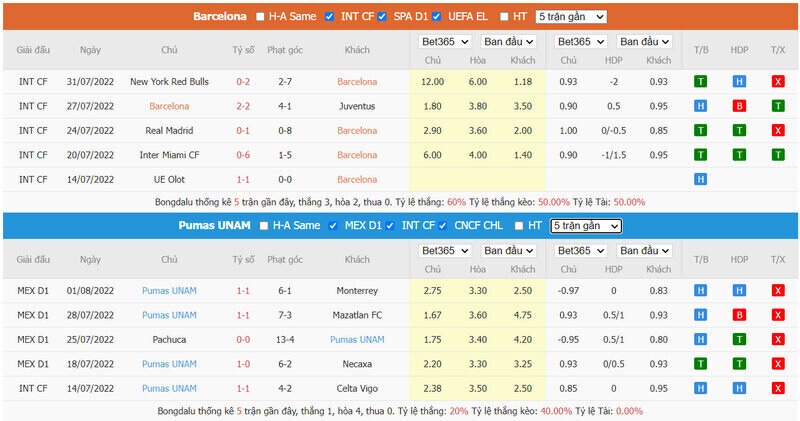Open first 'Ban đầu' dropdown in Barcelona table
Screen dimensions: 800x421
point(508,42)
